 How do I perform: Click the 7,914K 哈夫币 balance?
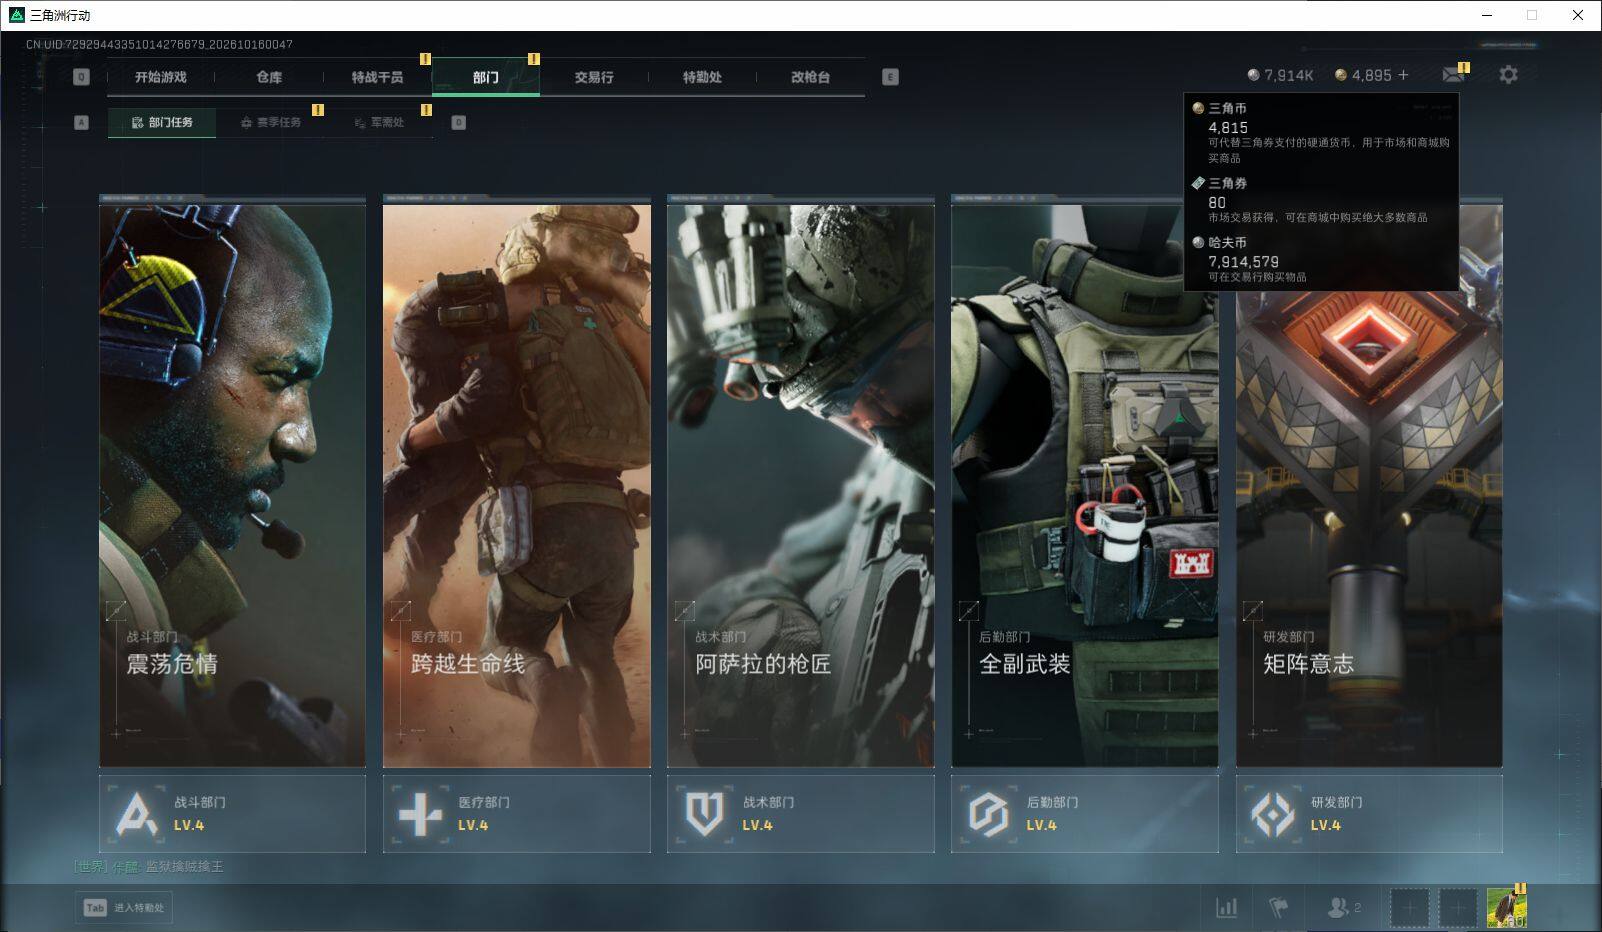tap(1281, 75)
